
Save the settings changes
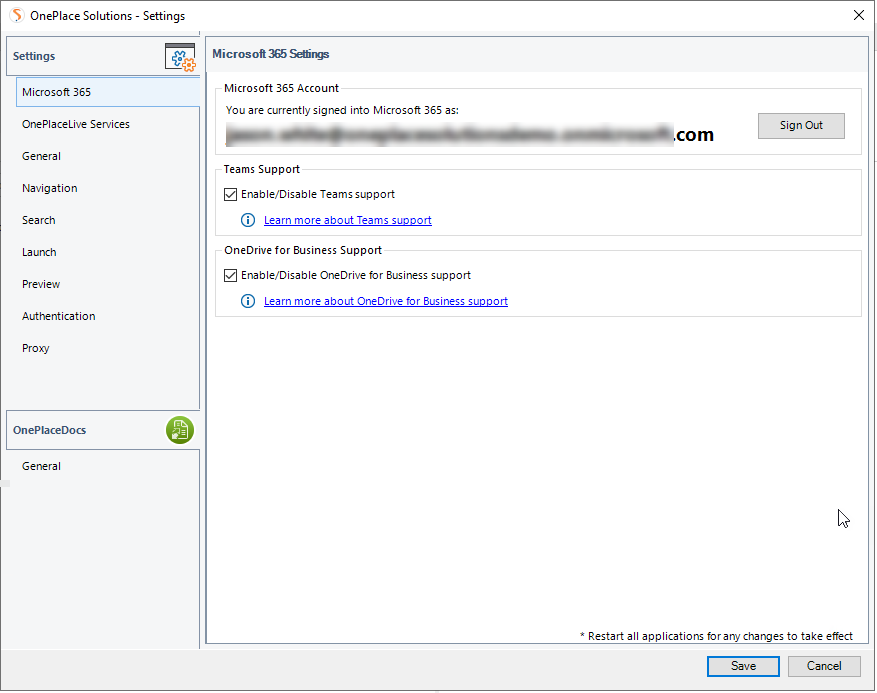pos(743,666)
